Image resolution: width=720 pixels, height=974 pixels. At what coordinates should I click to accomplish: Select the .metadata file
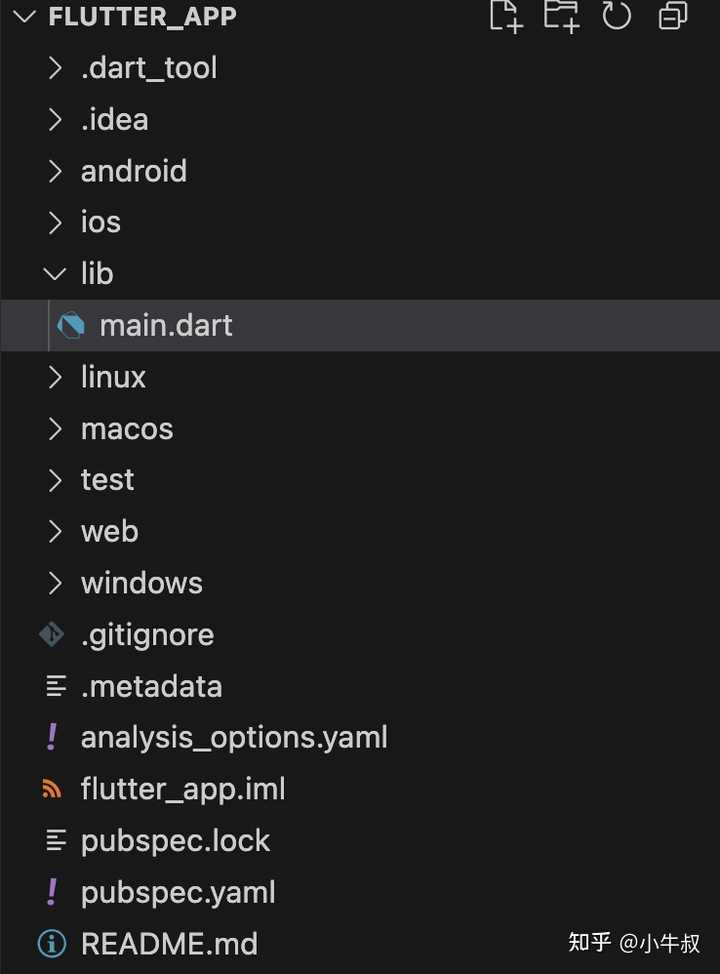click(x=152, y=686)
